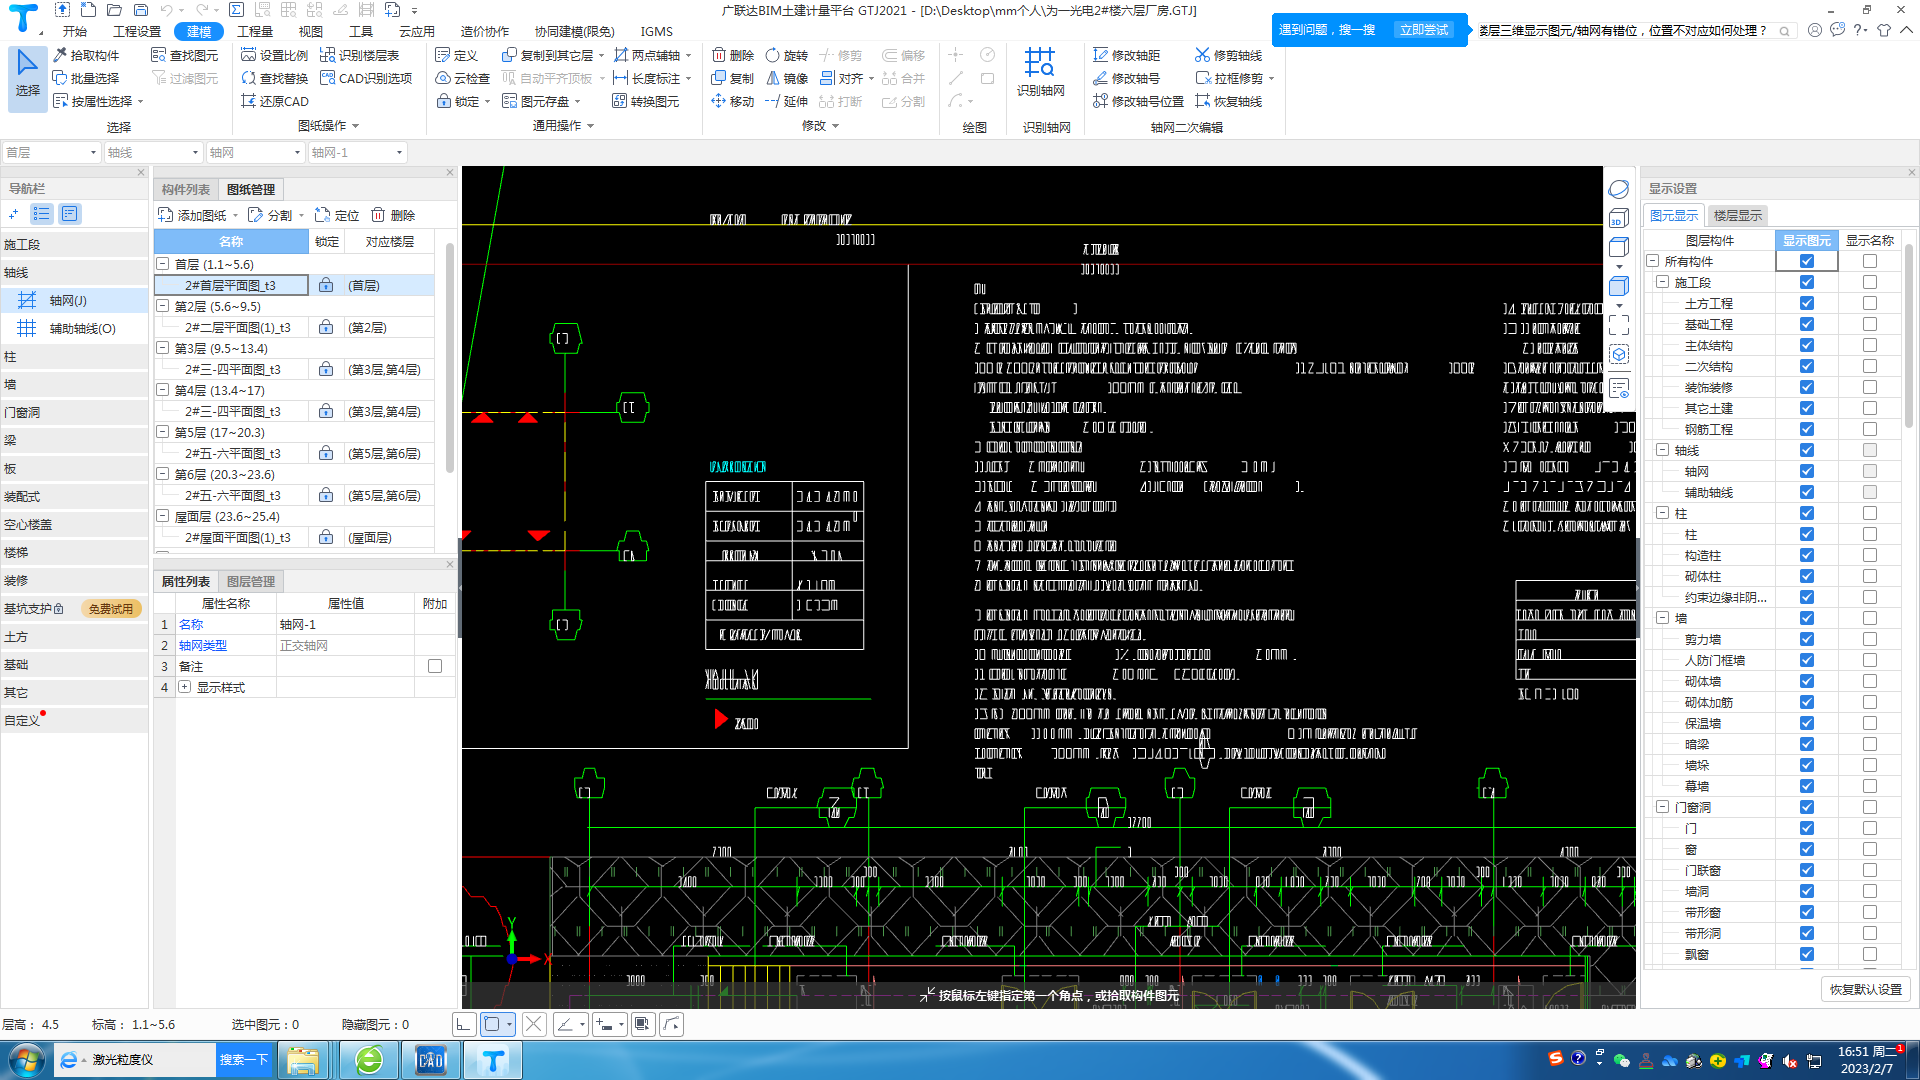
Task: Switch to the 构件列表 tab
Action: (186, 189)
